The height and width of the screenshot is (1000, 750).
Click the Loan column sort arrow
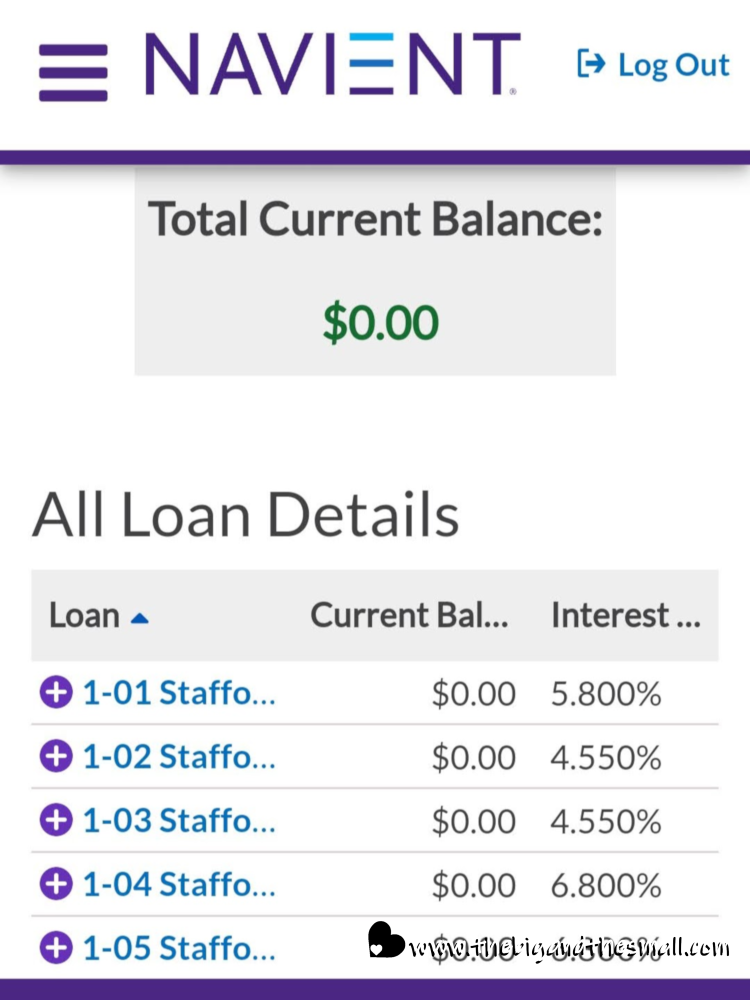click(139, 617)
